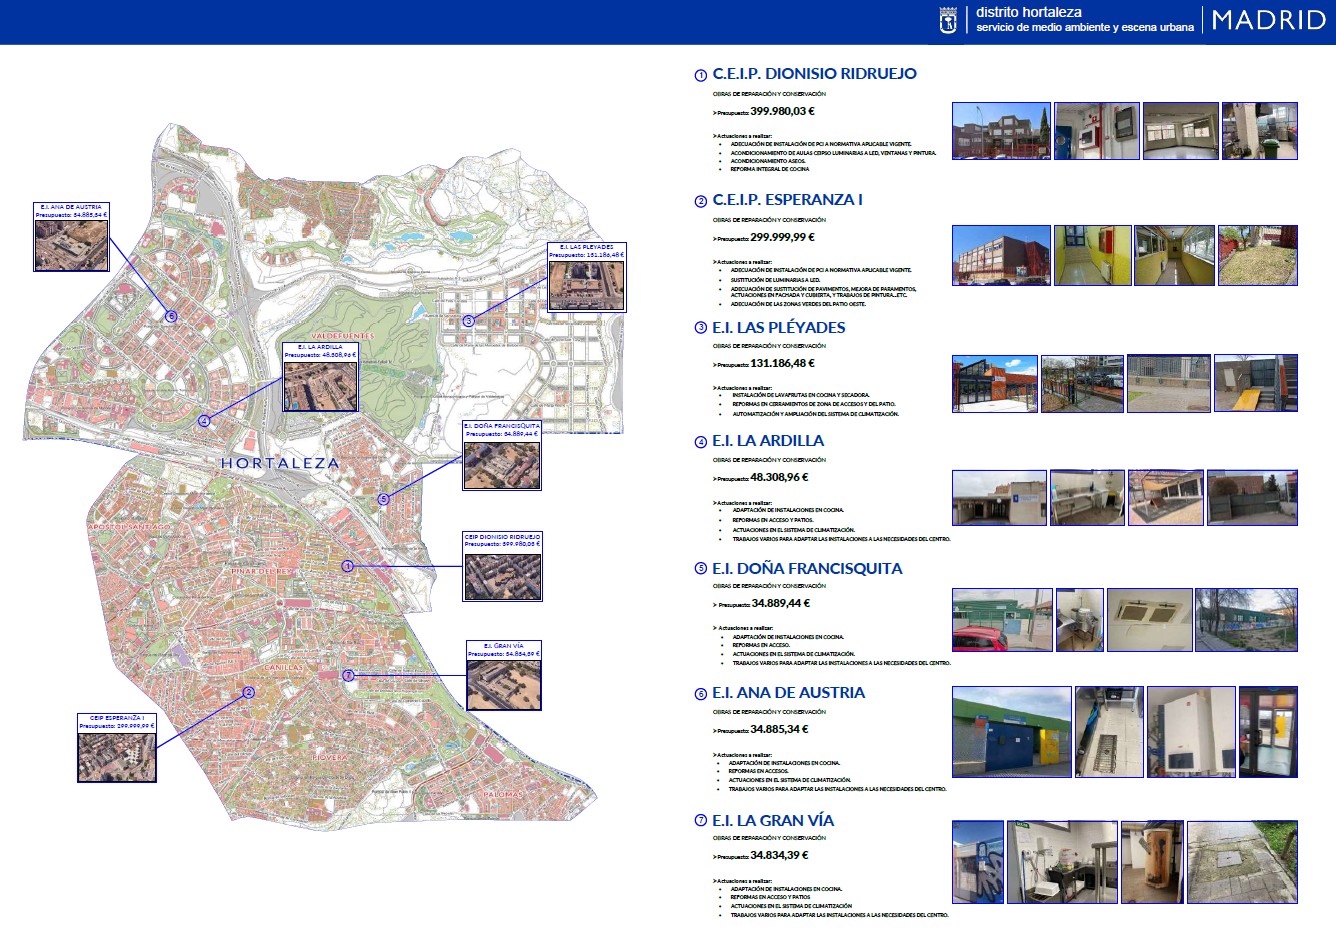Viewport: 1336px width, 938px height.
Task: Click the Madrid coat of arms logo
Action: pyautogui.click(x=948, y=21)
